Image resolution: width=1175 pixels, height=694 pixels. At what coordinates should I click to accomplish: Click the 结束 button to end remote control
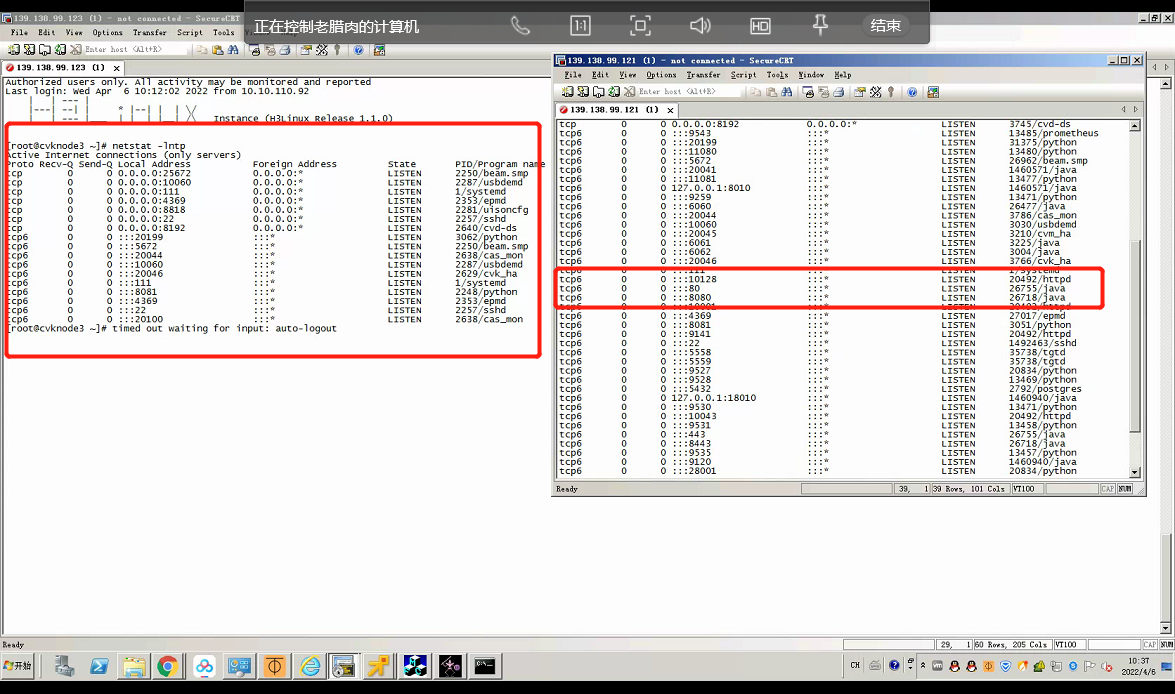point(885,26)
